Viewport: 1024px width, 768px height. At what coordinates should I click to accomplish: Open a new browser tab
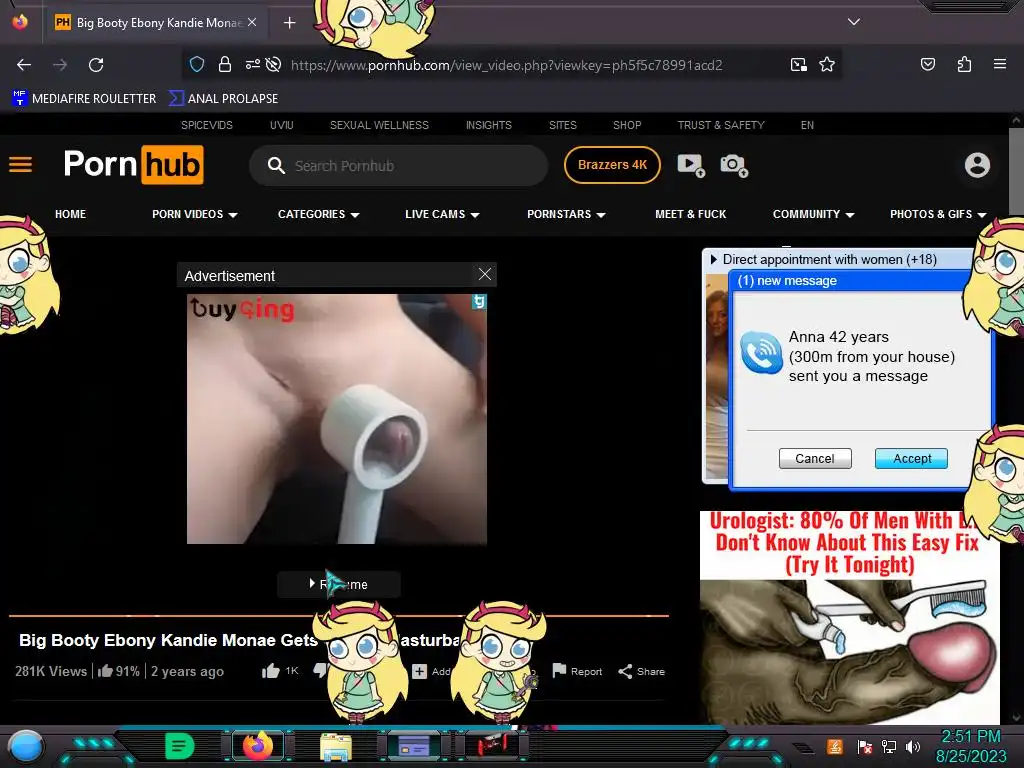[289, 23]
